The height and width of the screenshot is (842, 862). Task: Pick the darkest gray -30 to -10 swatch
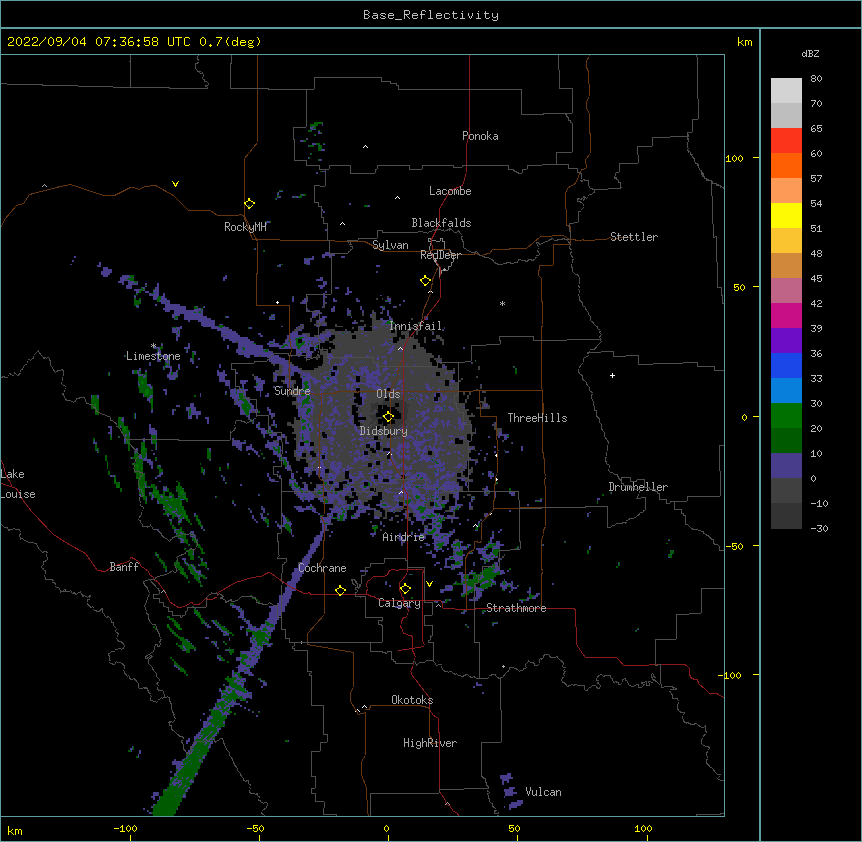[x=786, y=516]
